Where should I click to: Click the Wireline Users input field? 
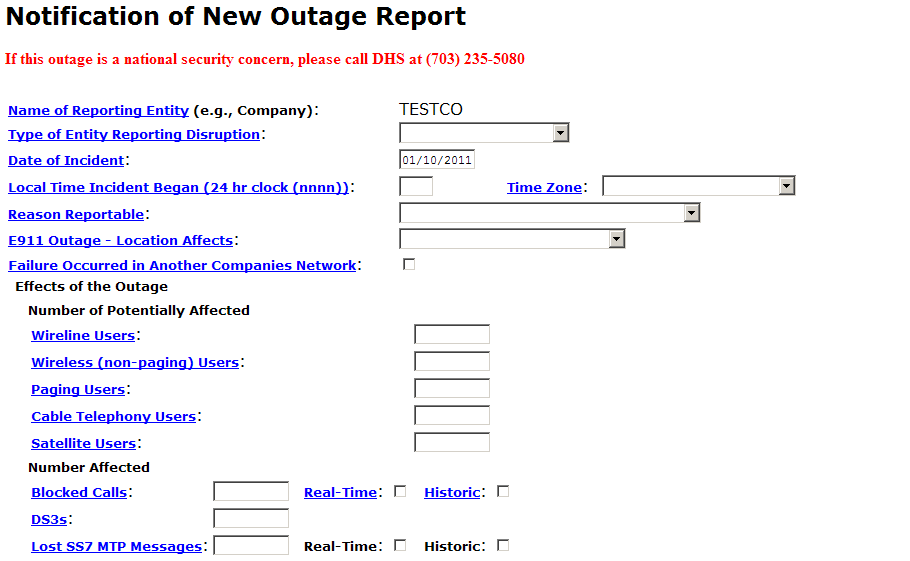(x=452, y=334)
